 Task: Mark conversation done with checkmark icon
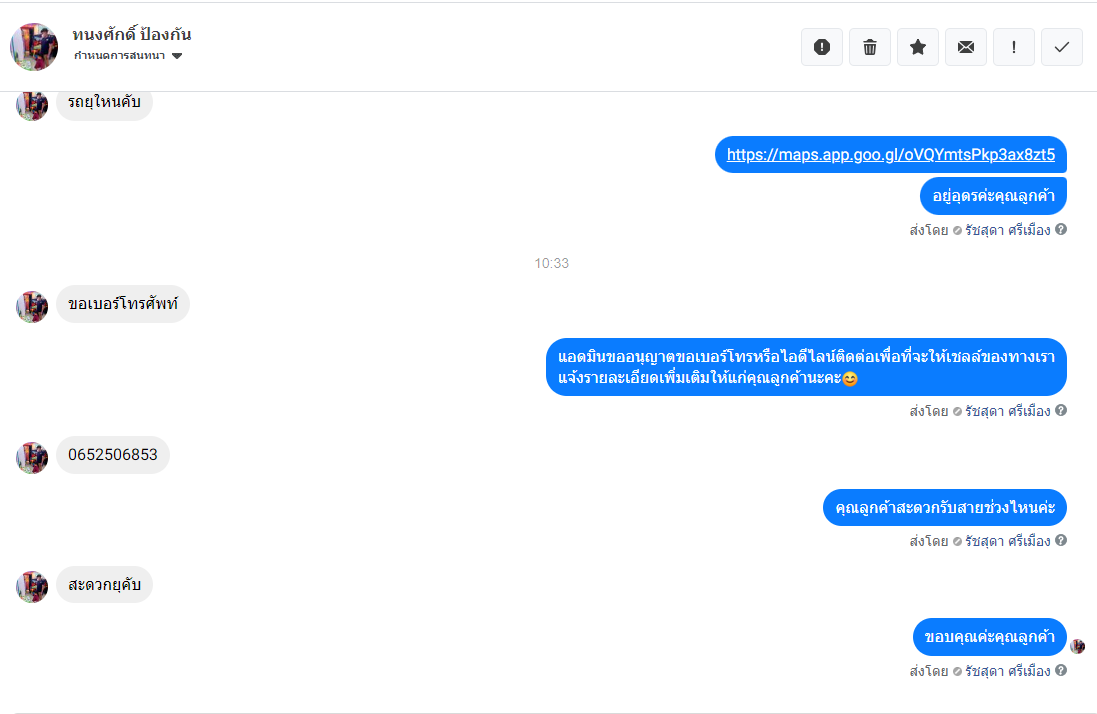pyautogui.click(x=1062, y=47)
